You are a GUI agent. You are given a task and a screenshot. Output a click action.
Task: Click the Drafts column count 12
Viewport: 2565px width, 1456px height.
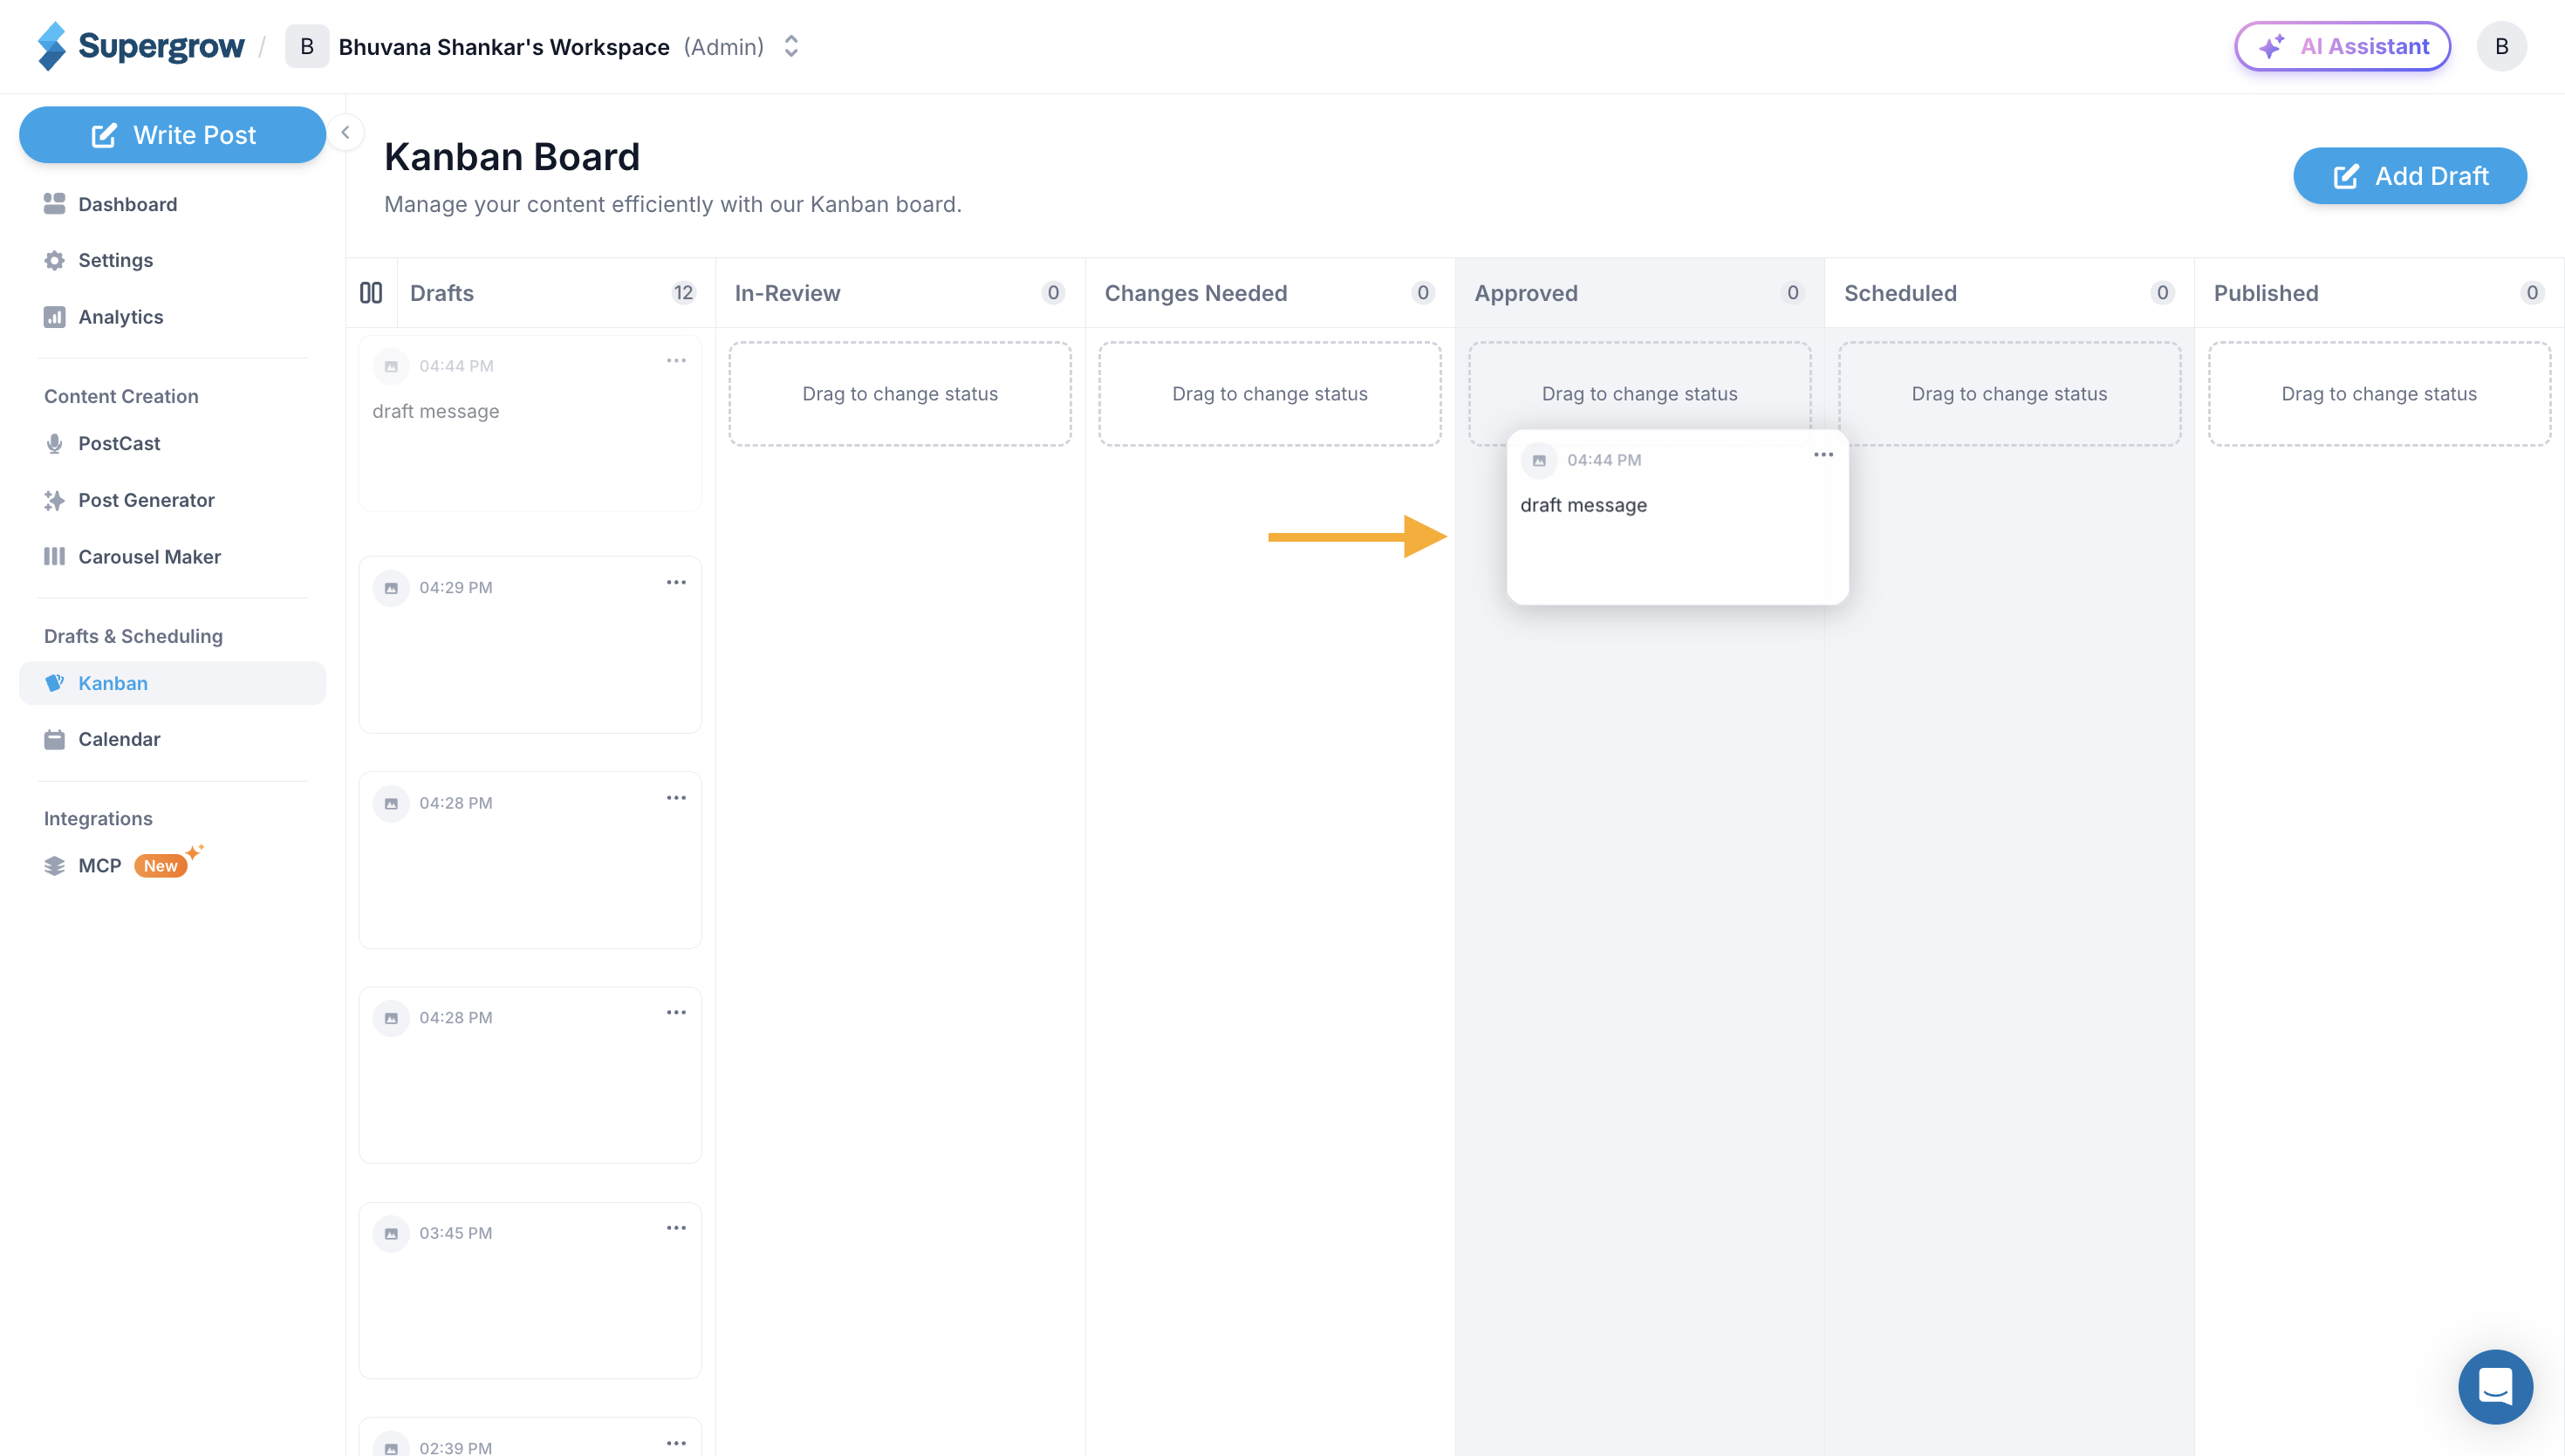point(683,293)
